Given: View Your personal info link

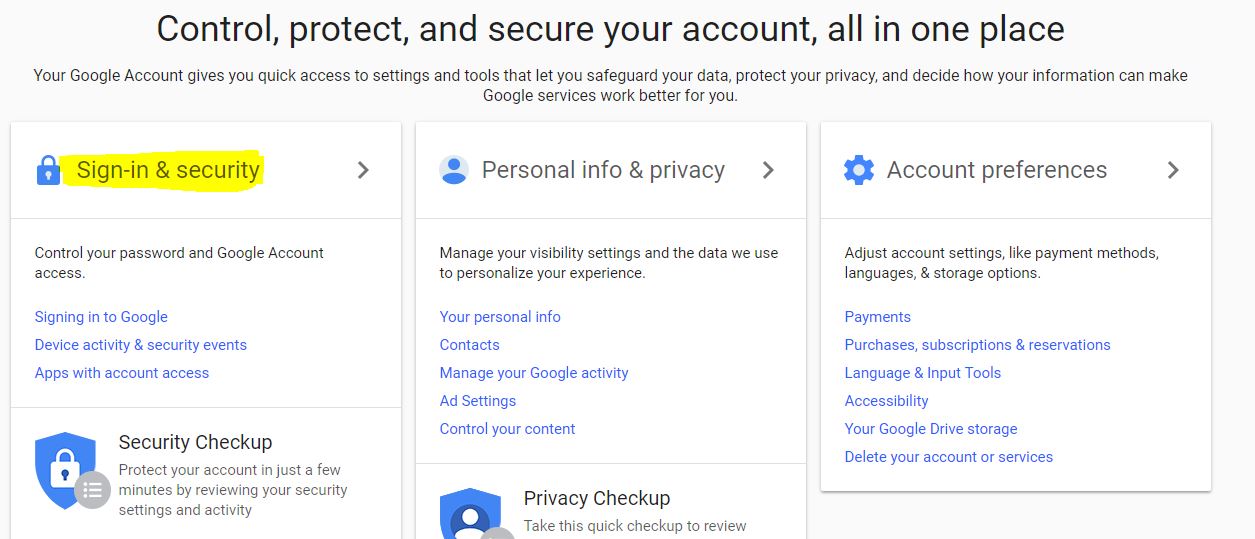Looking at the screenshot, I should pos(500,317).
